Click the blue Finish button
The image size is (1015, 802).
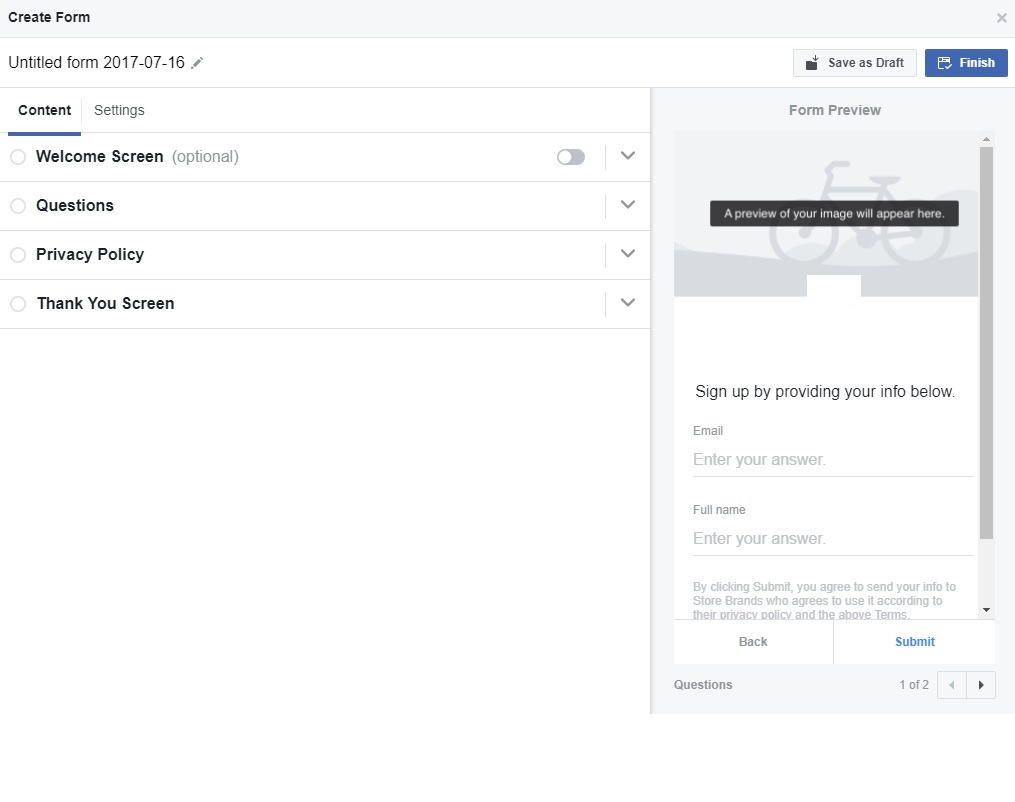point(966,63)
